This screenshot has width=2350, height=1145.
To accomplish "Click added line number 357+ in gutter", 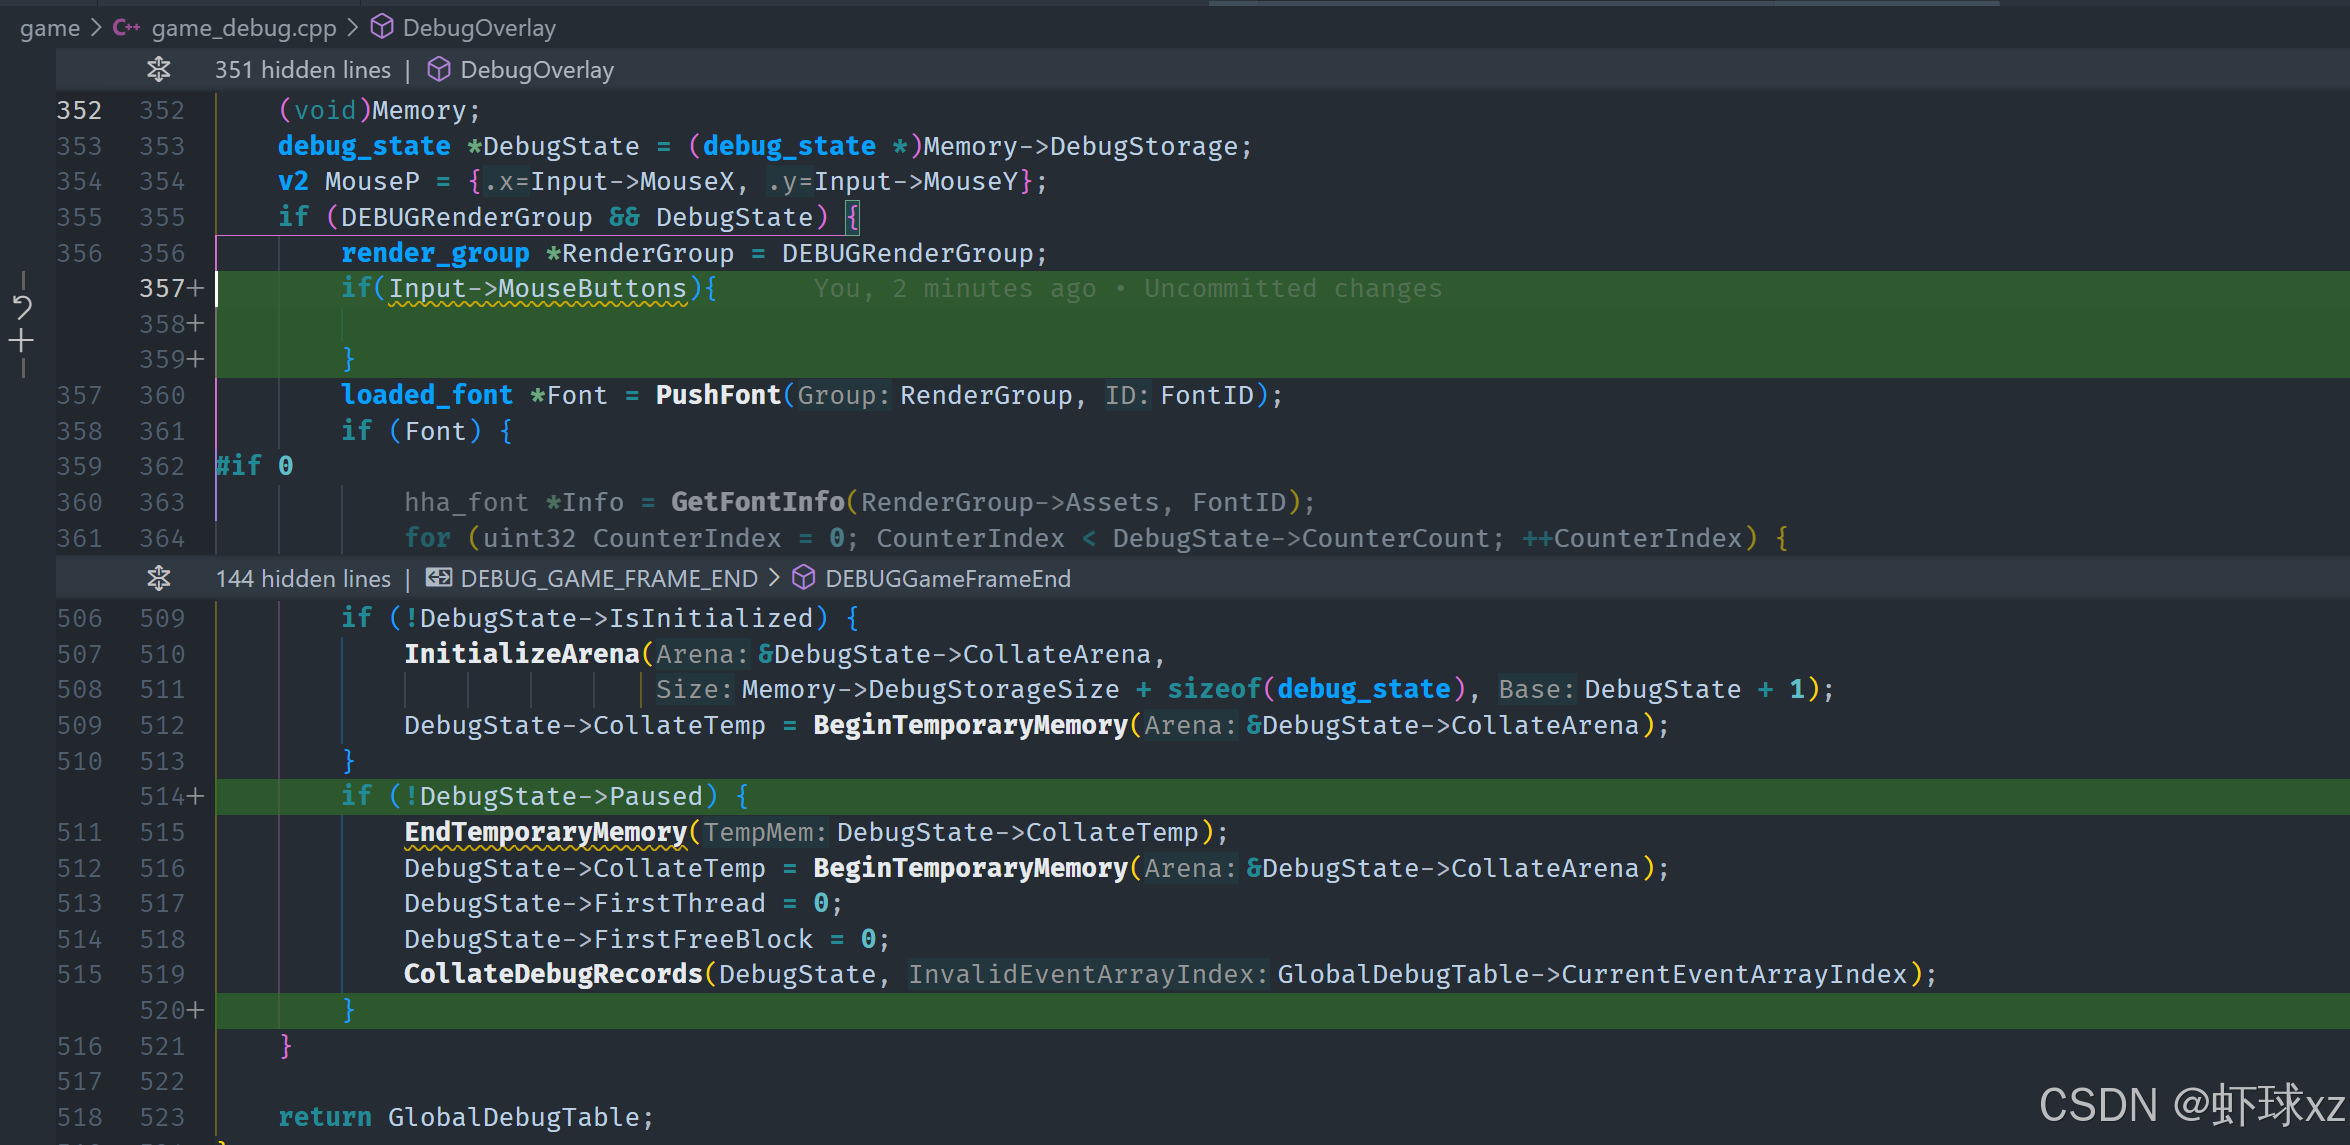I will click(172, 289).
